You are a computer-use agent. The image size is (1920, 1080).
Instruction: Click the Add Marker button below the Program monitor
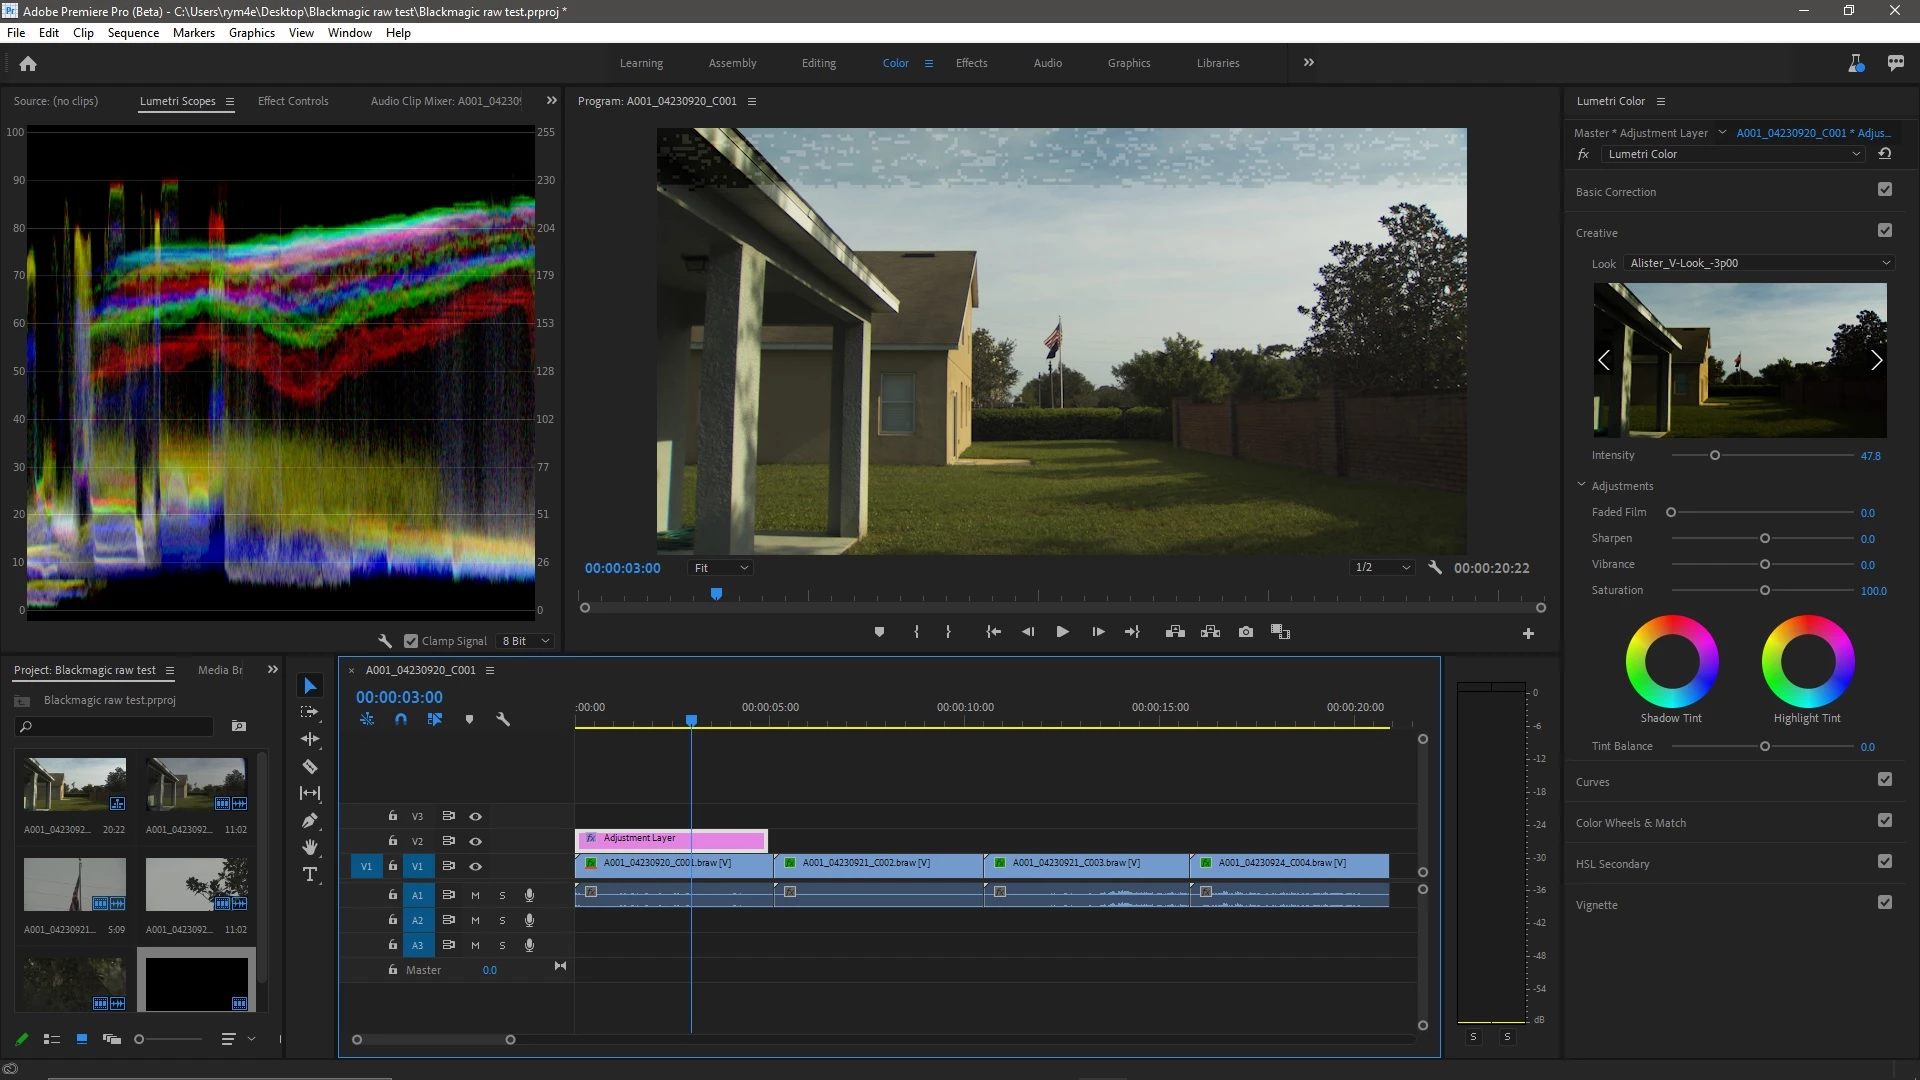879,632
